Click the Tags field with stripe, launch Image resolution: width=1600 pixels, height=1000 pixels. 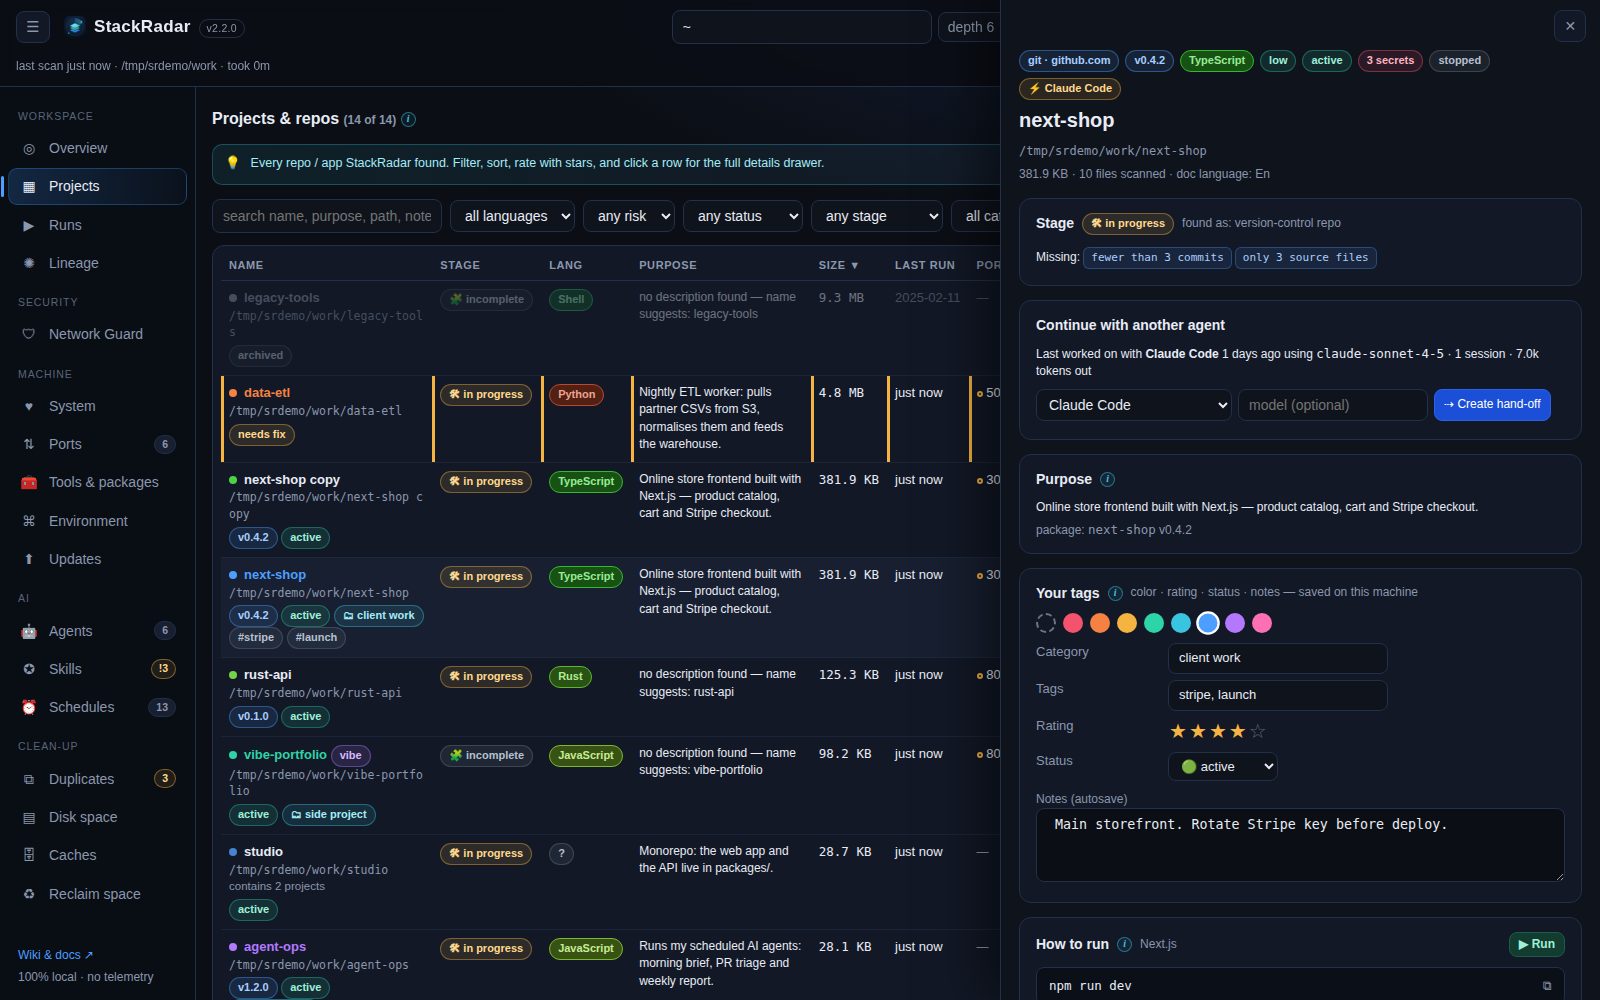[1278, 695]
